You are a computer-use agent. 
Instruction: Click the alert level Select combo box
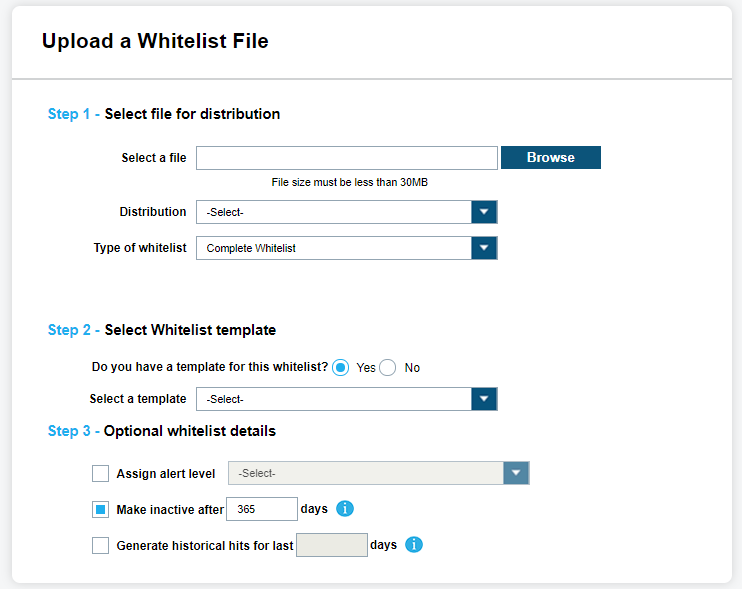coord(365,473)
